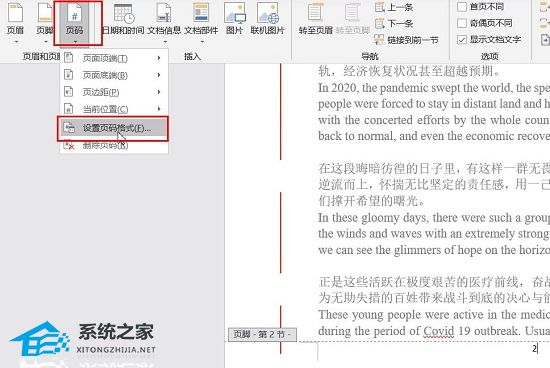
Task: Click the word Covid in document
Action: click(x=439, y=331)
